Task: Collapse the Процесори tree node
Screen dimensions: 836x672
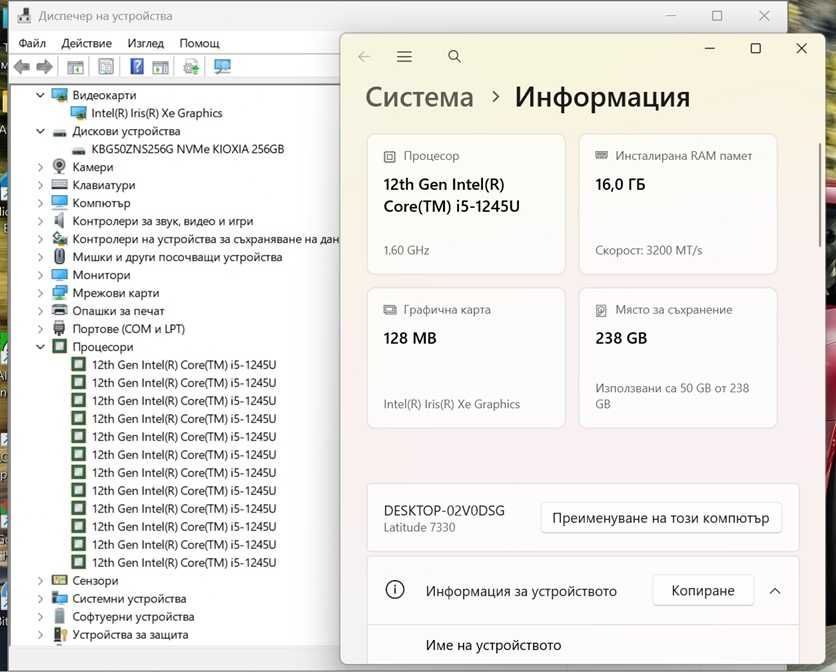Action: pyautogui.click(x=40, y=347)
